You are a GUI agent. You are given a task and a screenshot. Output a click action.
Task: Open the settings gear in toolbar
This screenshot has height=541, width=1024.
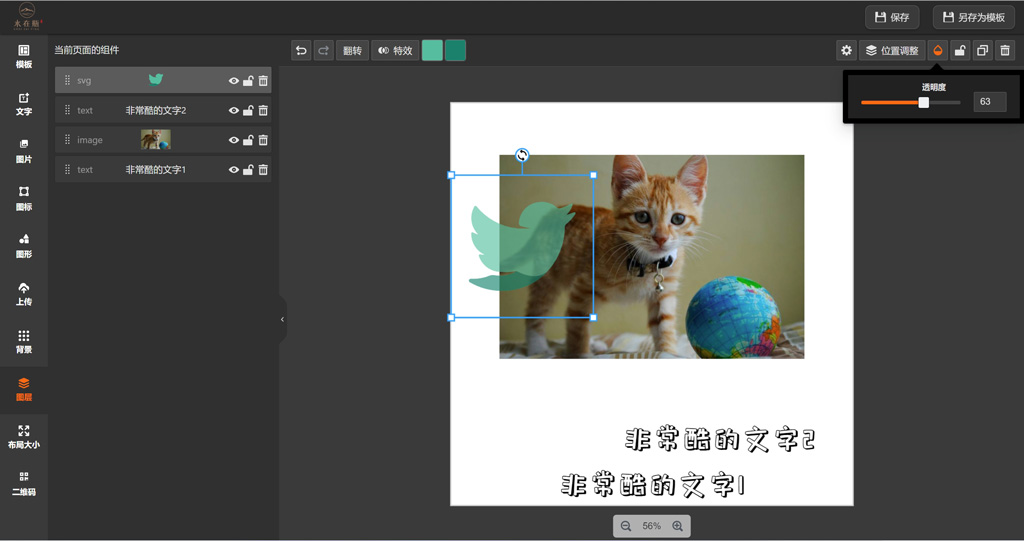click(846, 50)
